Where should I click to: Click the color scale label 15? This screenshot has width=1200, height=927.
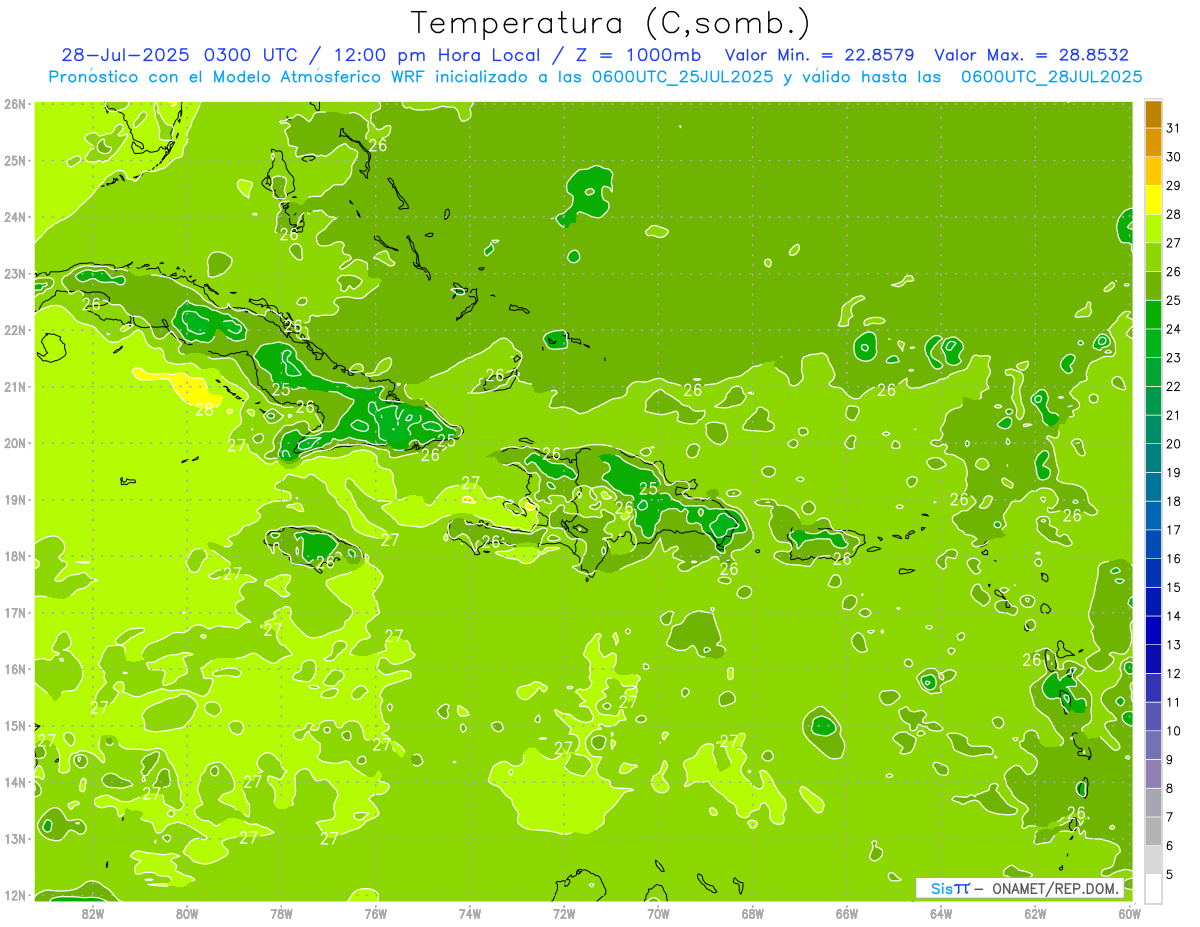[x=1174, y=587]
